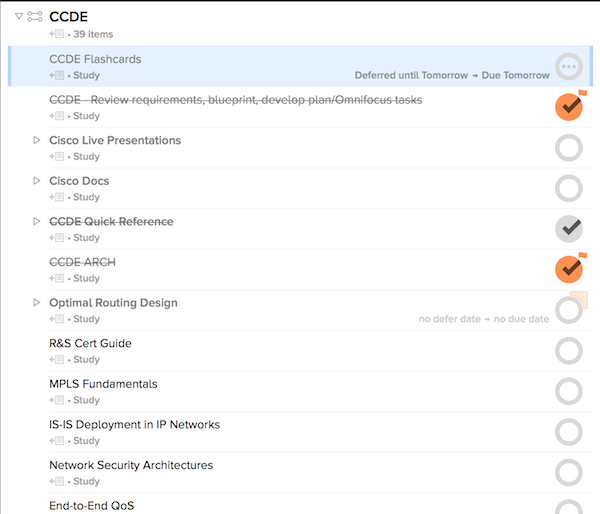Open note icon for CCDE Flashcards

(57, 75)
